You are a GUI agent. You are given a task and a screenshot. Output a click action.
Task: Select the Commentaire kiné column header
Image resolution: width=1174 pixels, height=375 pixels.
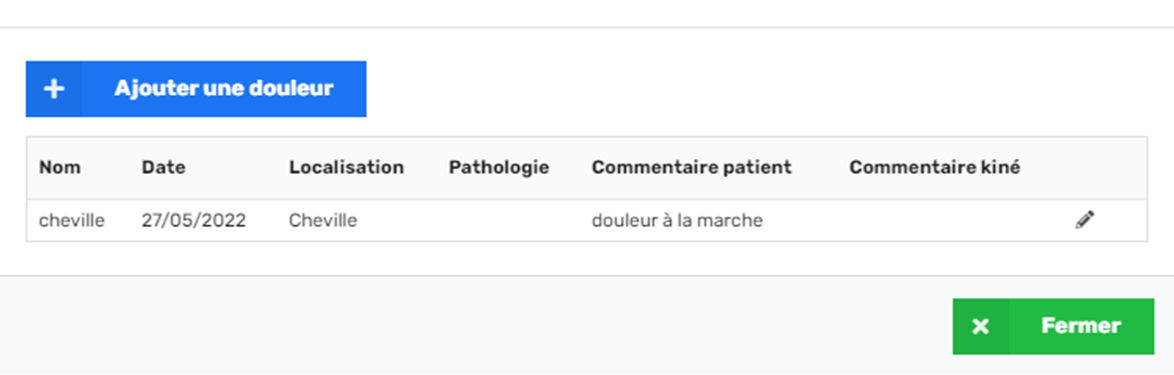tap(934, 168)
